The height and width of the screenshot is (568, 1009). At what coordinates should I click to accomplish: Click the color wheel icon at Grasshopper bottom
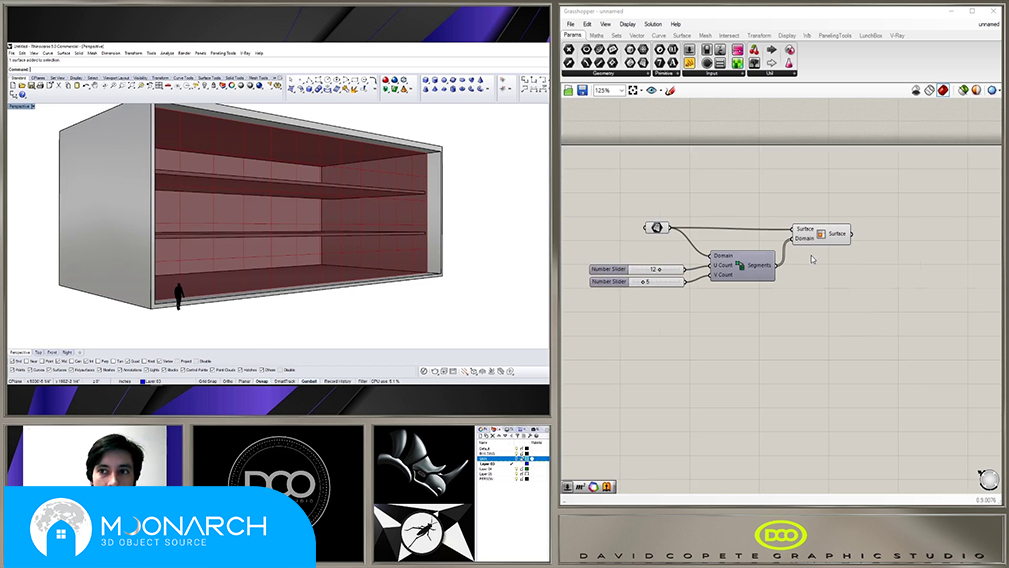(x=593, y=487)
